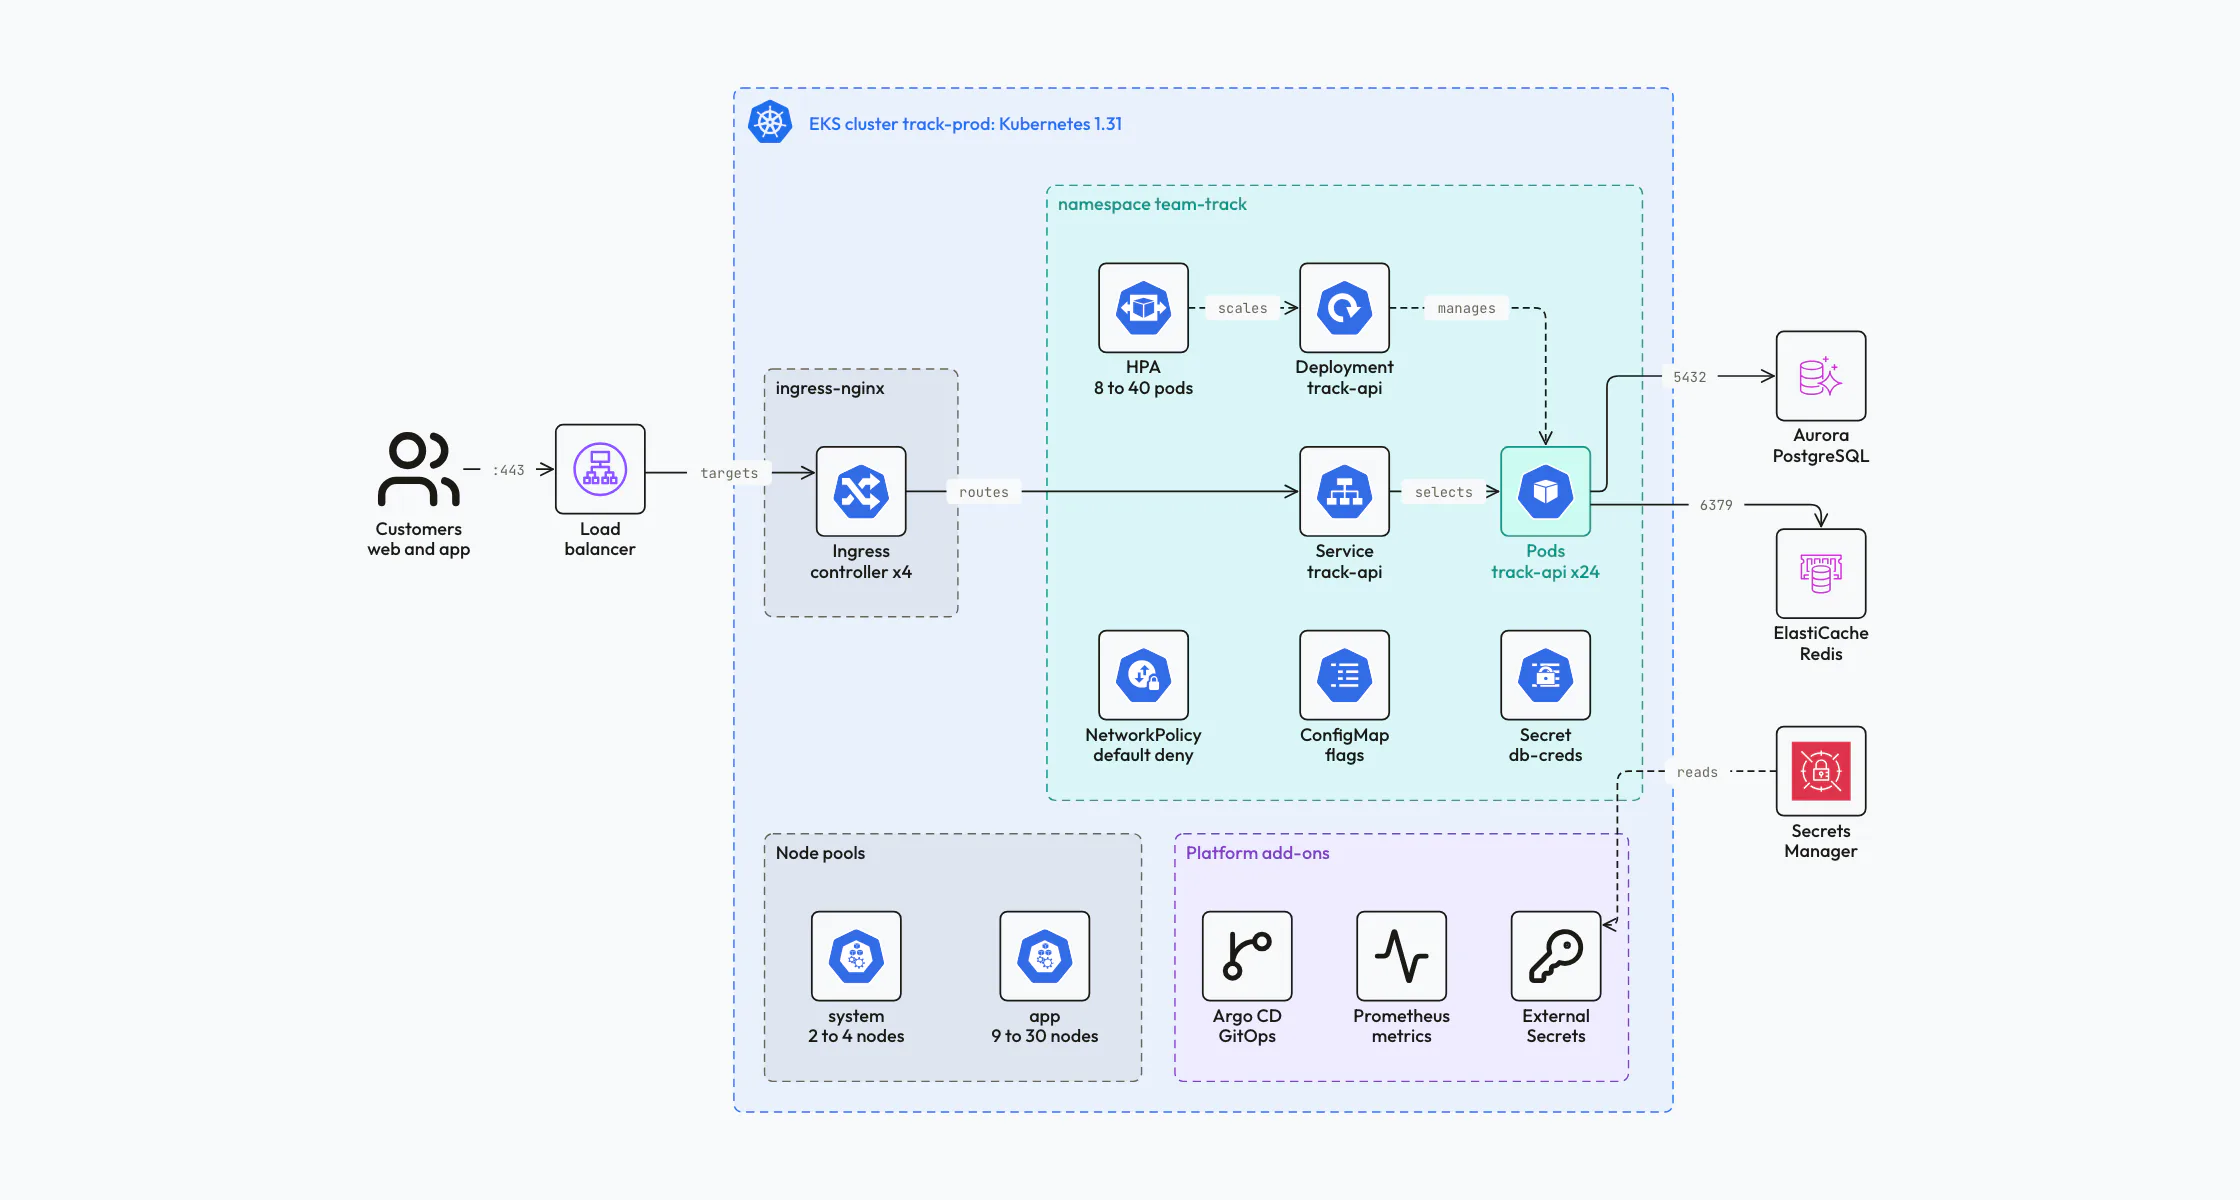The height and width of the screenshot is (1200, 2240).
Task: Select the selects edge label
Action: pos(1443,492)
